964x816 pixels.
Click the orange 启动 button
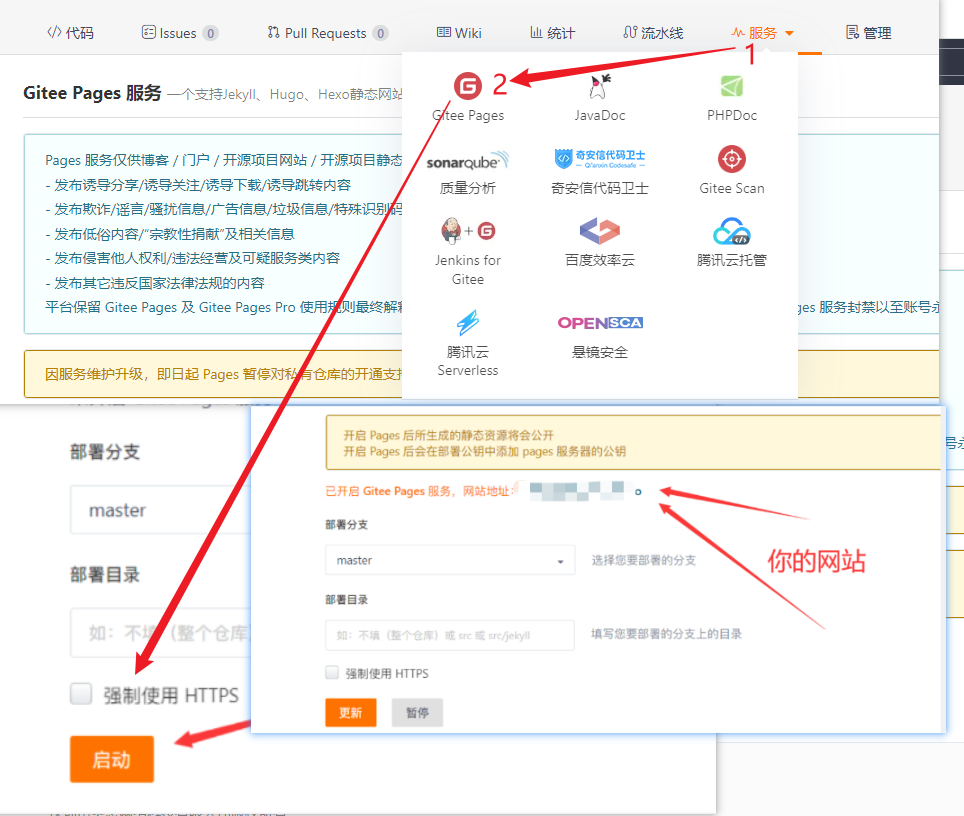pyautogui.click(x=112, y=759)
